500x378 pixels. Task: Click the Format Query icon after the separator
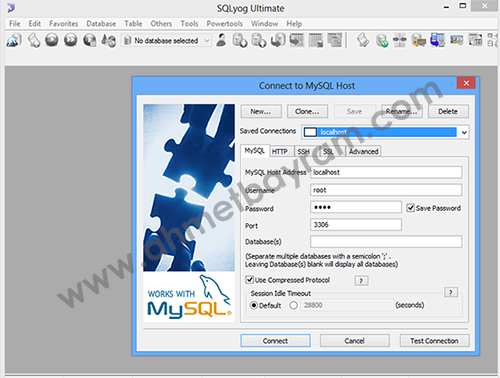pos(363,41)
